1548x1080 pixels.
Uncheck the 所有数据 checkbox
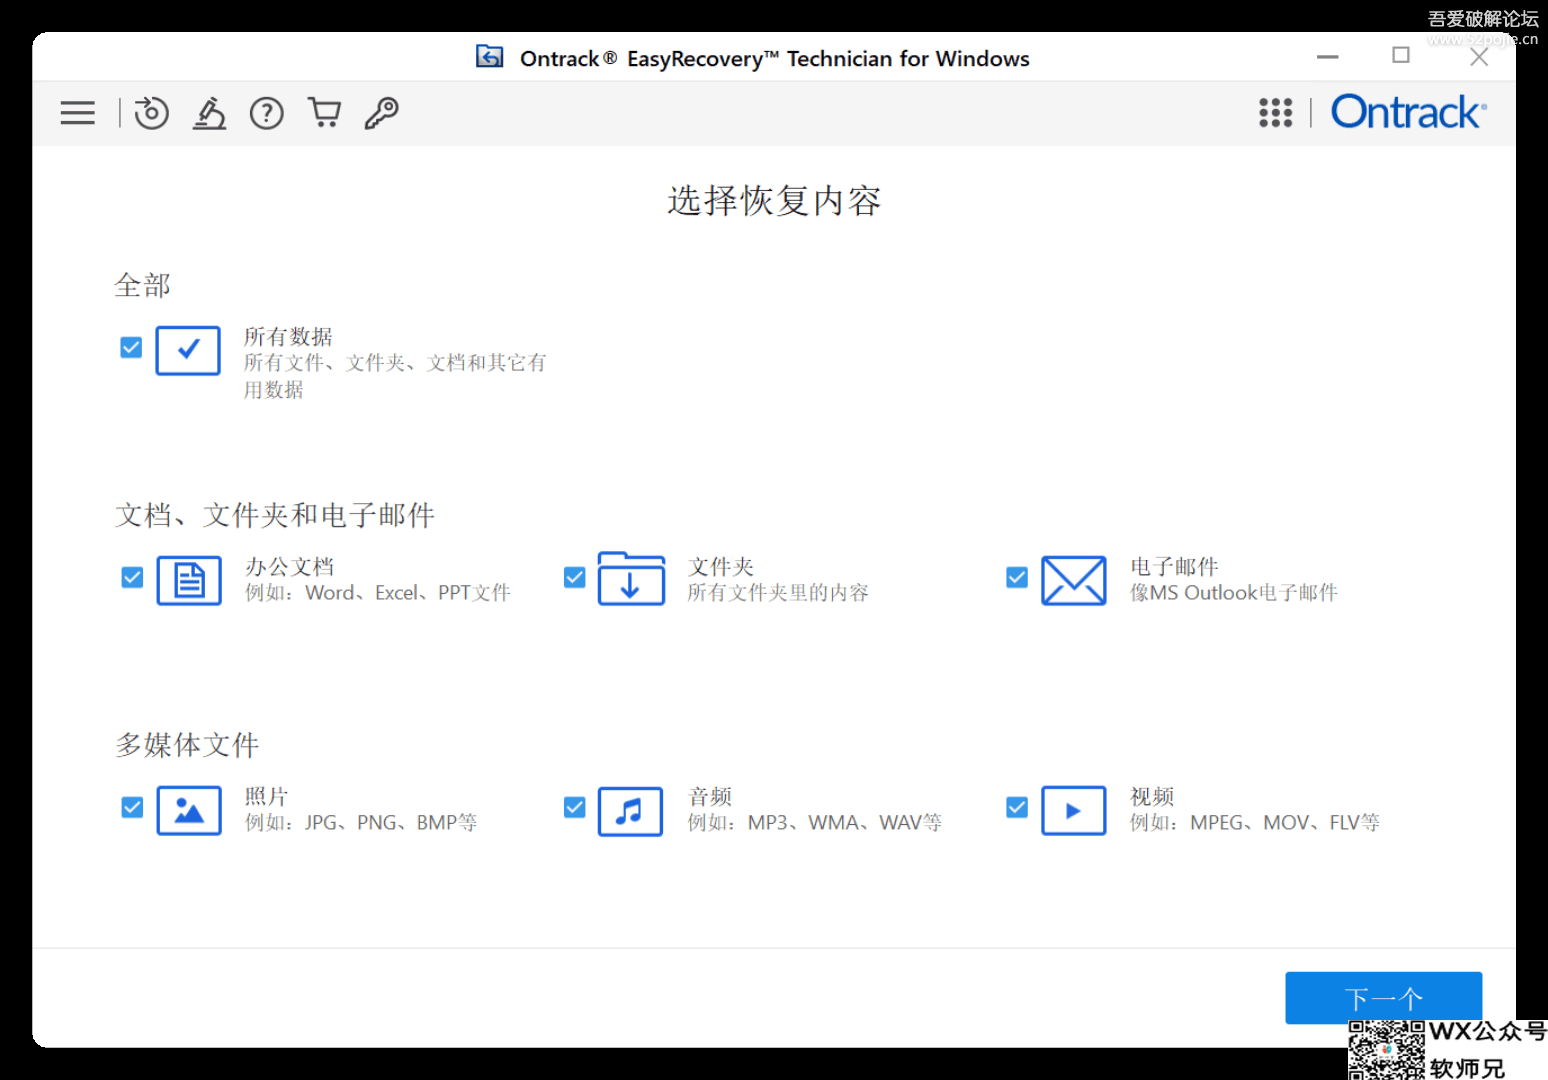131,347
